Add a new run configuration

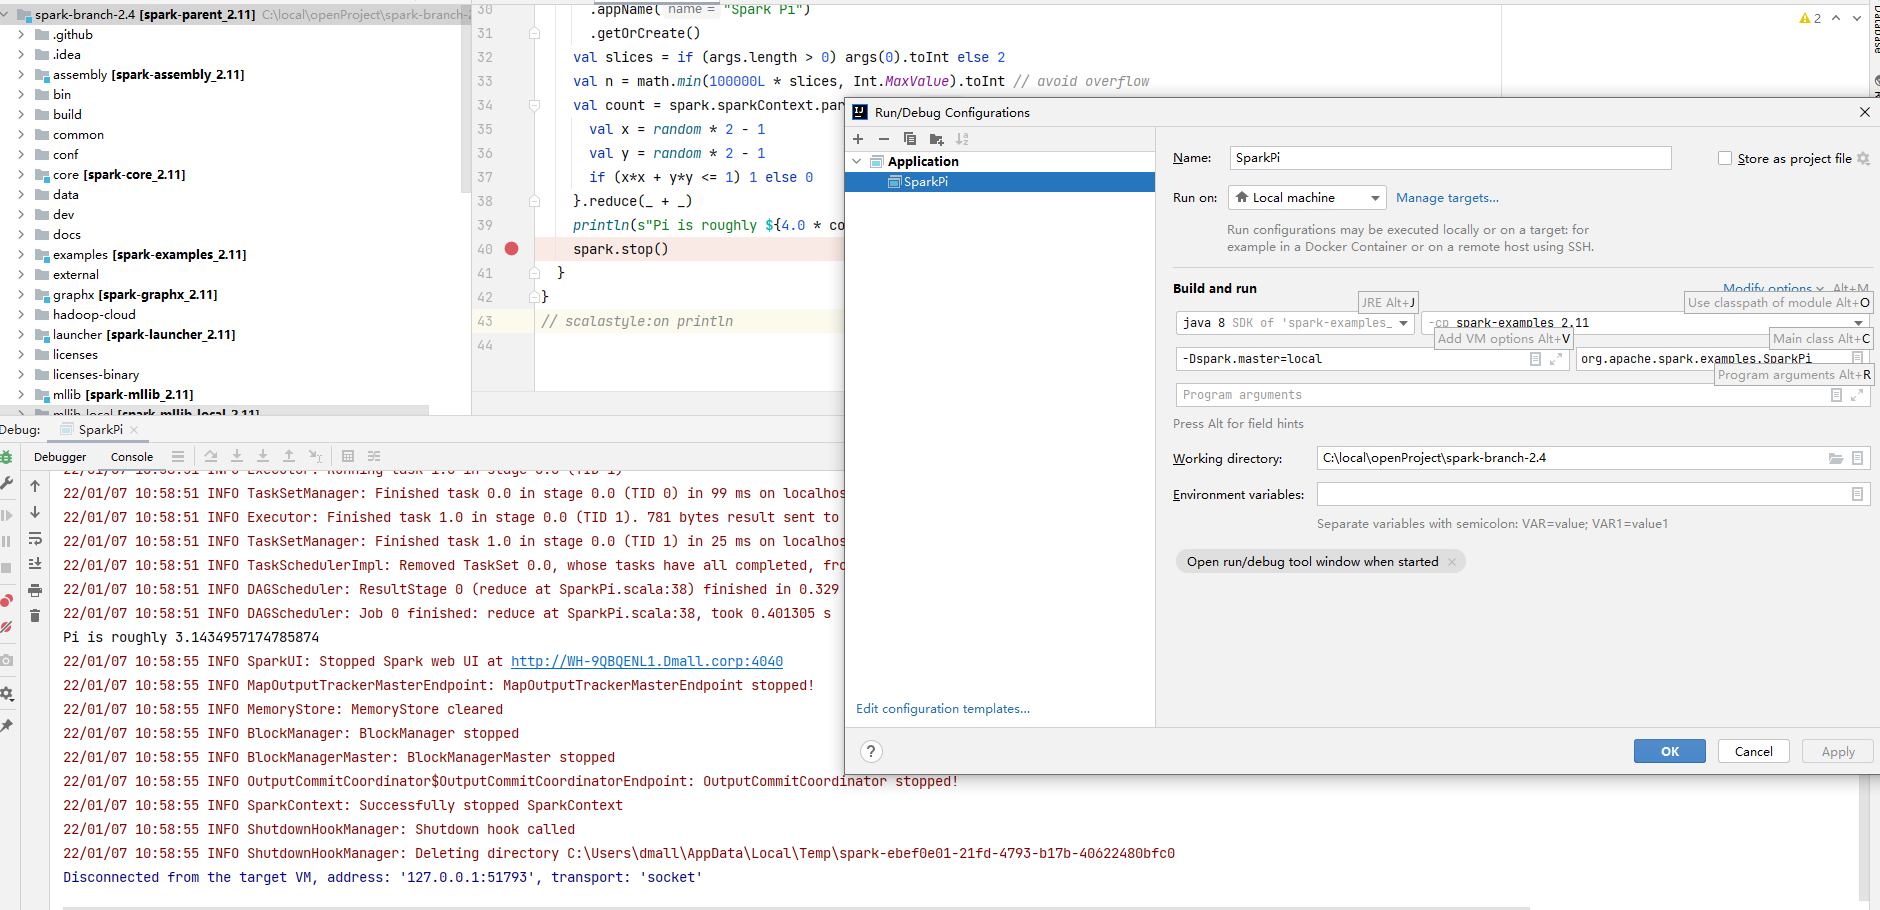pyautogui.click(x=858, y=139)
